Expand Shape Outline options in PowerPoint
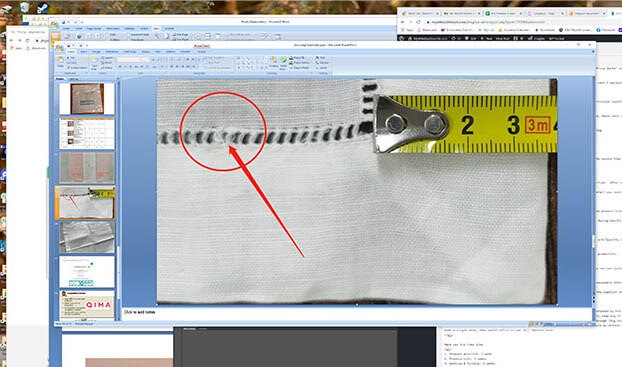 pos(300,63)
